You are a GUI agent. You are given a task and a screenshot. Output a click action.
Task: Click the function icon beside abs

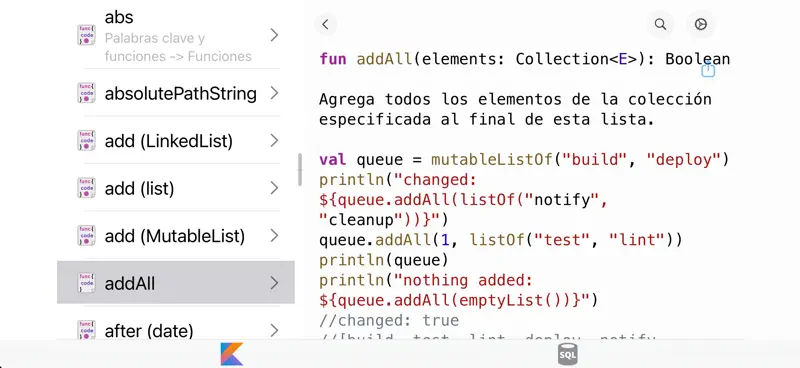(x=86, y=35)
